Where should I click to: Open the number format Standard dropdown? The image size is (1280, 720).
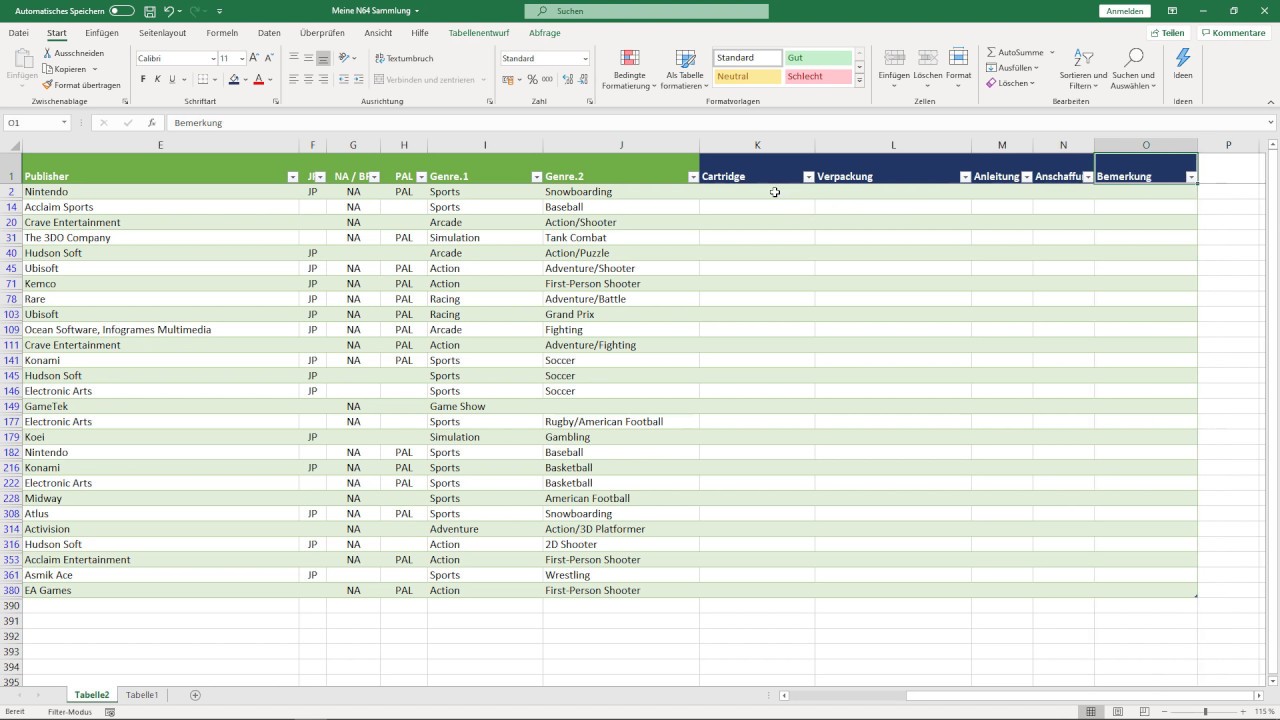point(585,58)
